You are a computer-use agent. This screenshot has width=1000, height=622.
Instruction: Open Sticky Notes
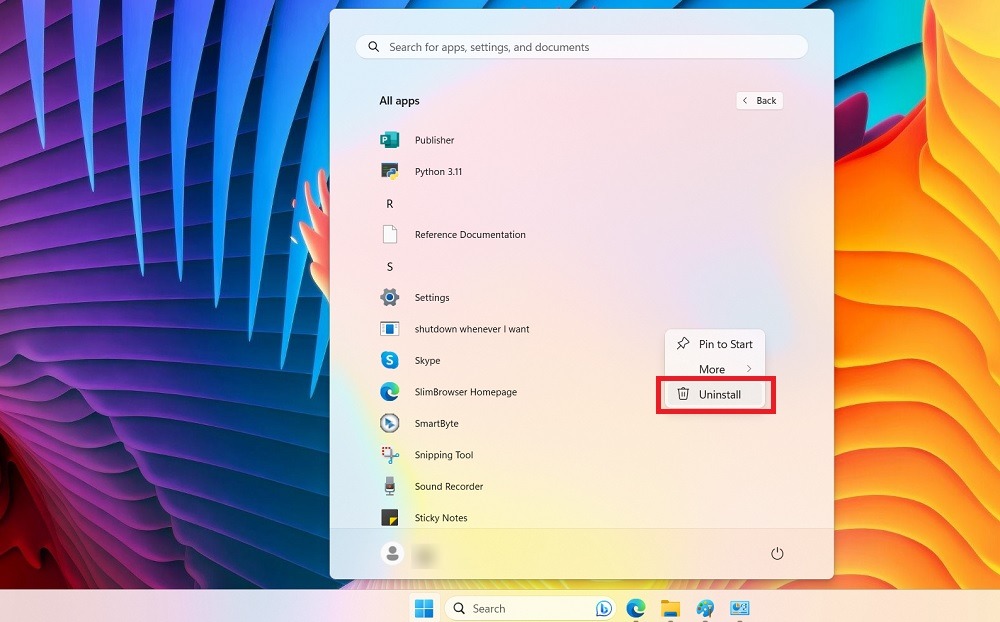pos(440,517)
